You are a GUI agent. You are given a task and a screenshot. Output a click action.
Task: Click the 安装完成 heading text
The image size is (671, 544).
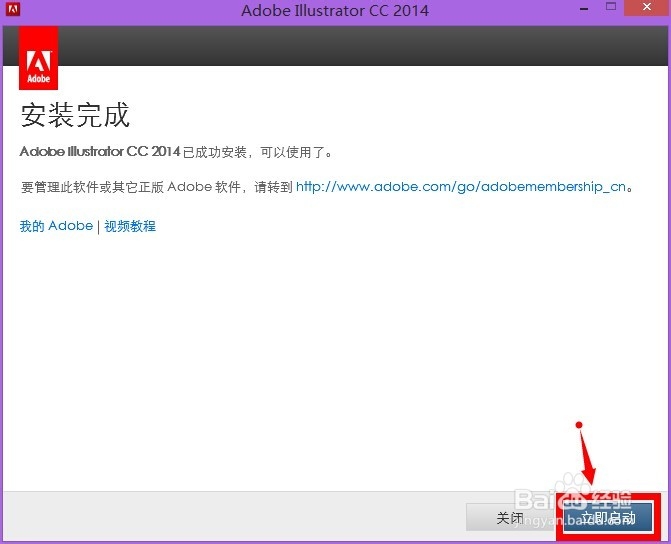pos(75,115)
